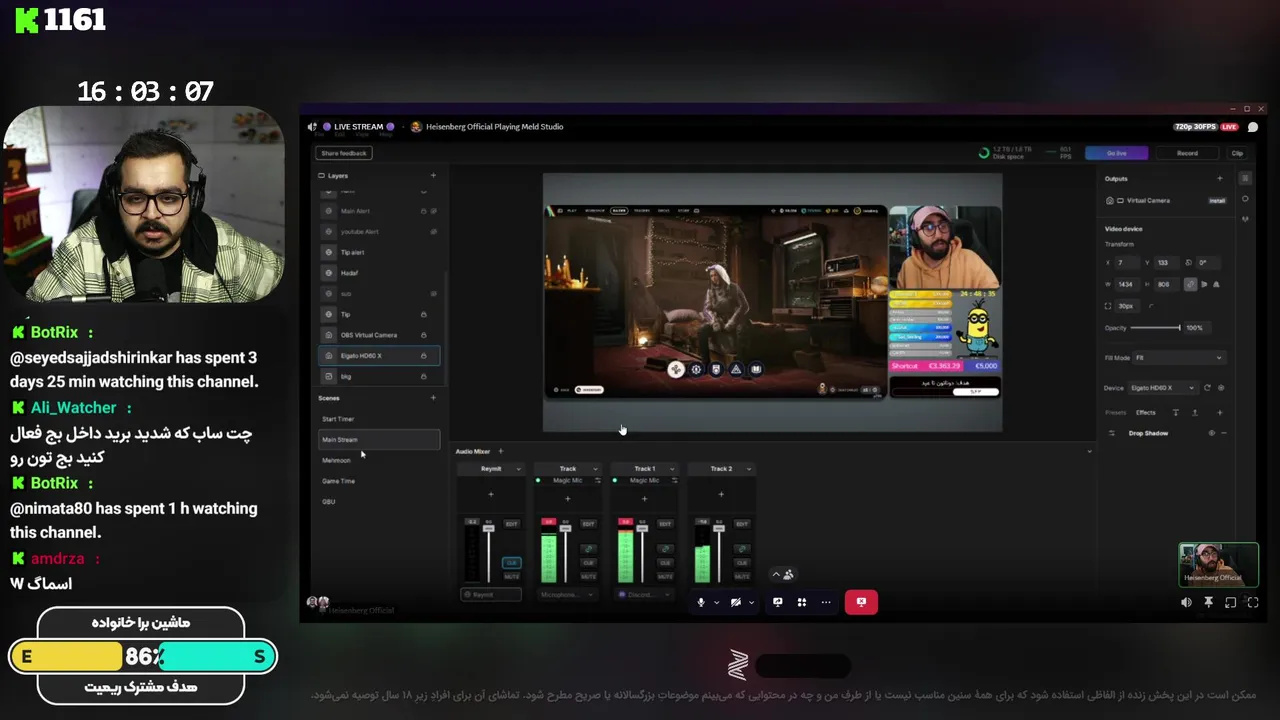
Task: Open the Track 2 header dropdown arrow
Action: point(749,469)
